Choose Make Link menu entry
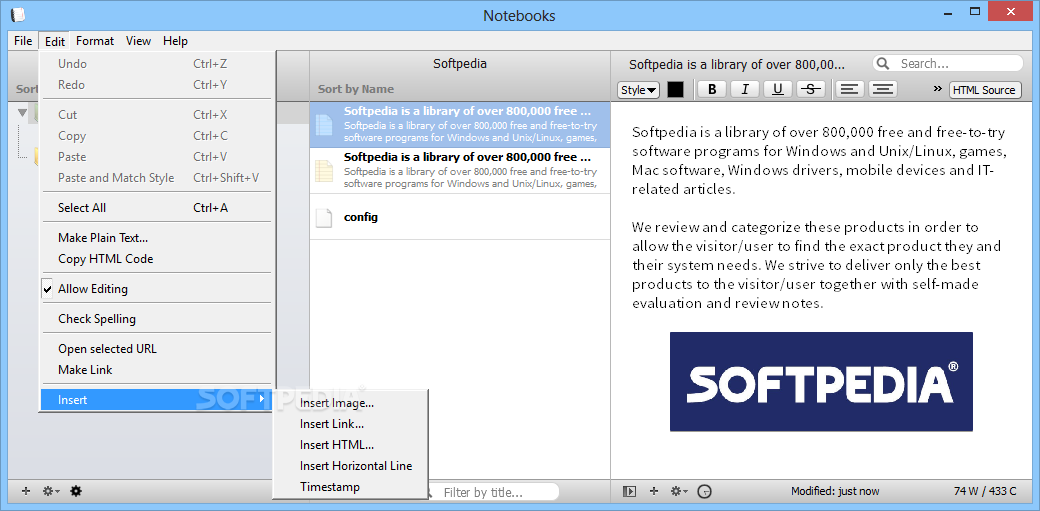 158,370
